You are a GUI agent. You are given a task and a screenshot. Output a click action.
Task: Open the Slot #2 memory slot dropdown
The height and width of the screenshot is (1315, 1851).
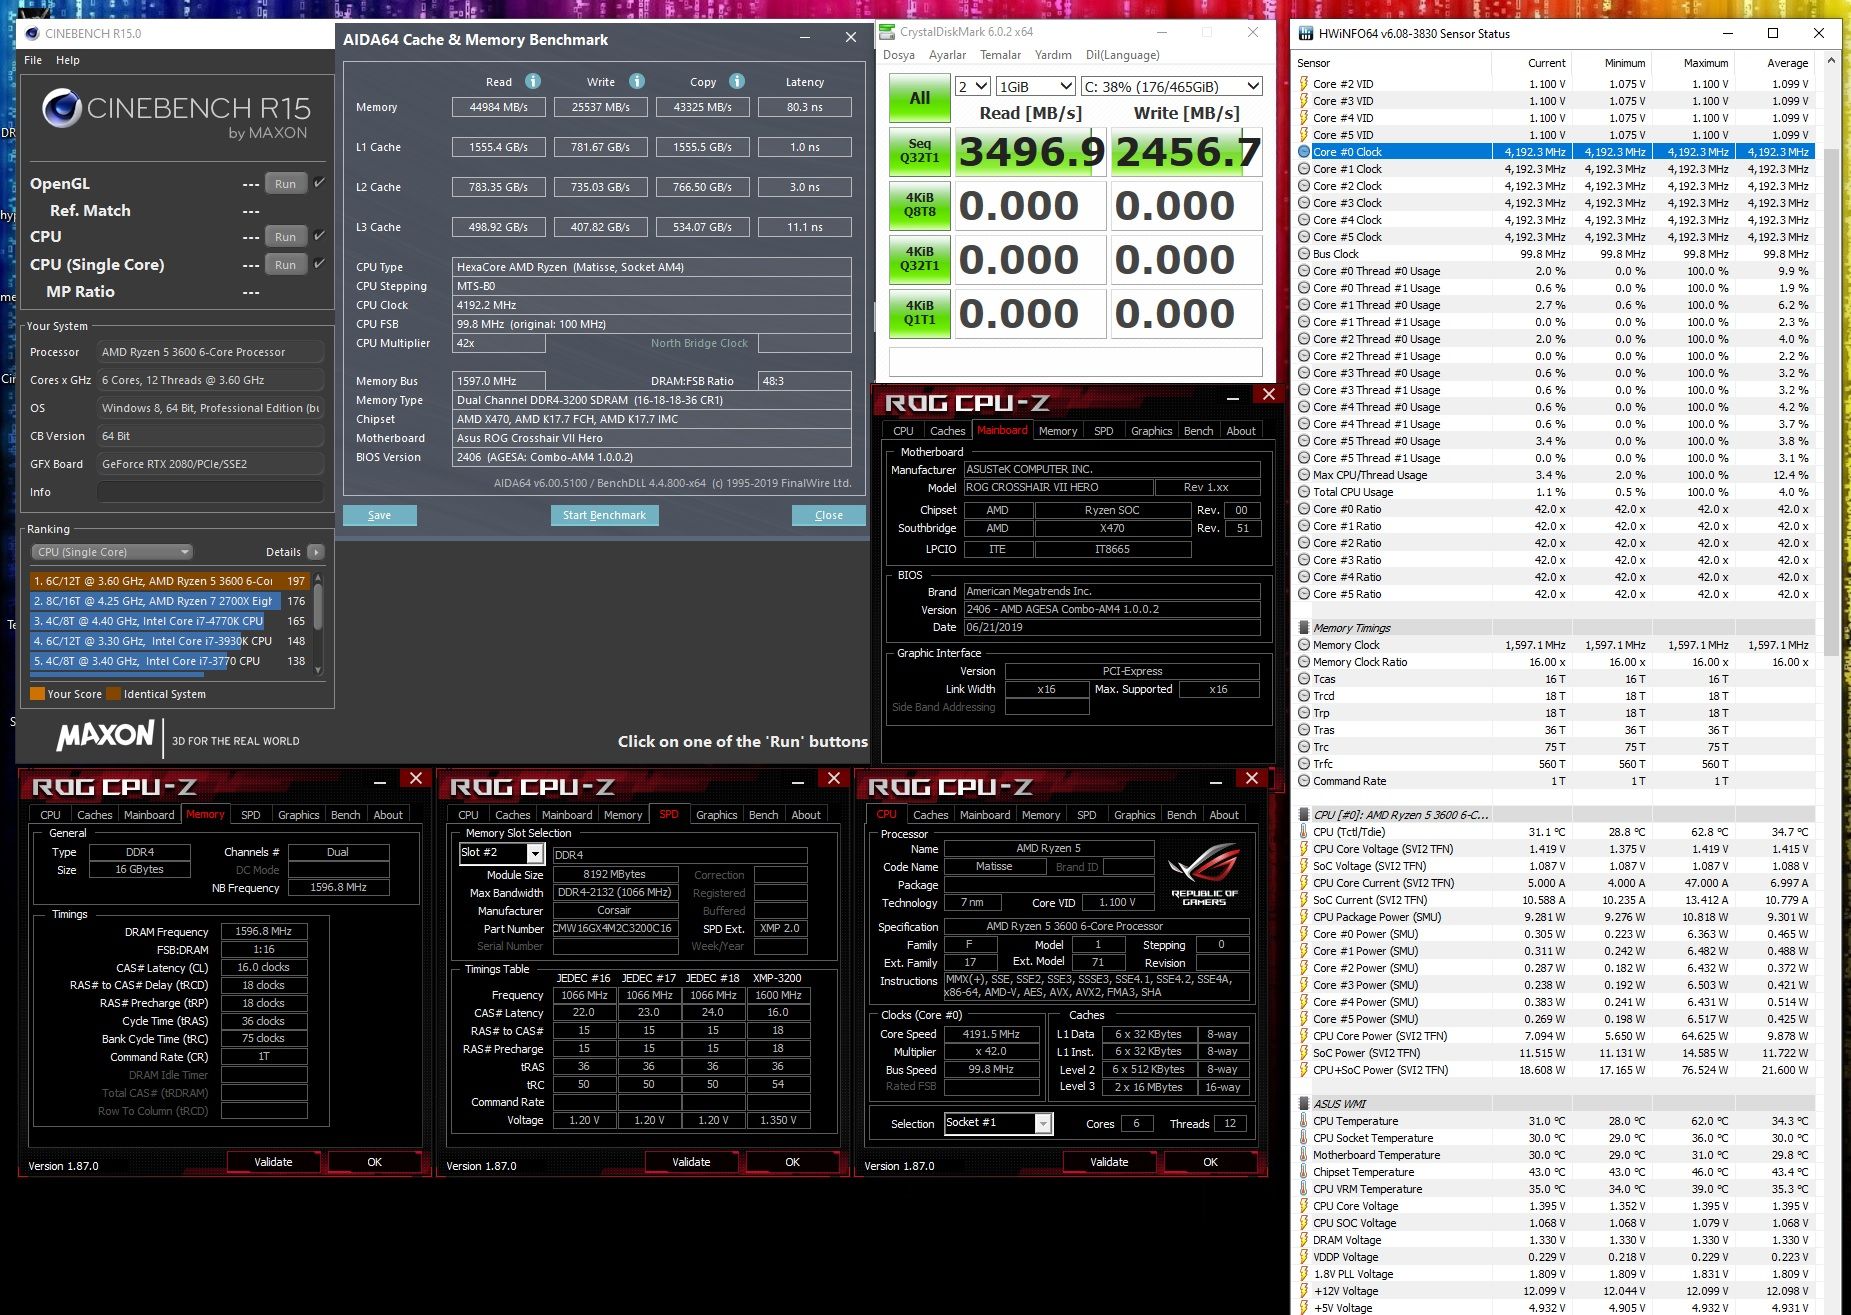click(x=502, y=853)
